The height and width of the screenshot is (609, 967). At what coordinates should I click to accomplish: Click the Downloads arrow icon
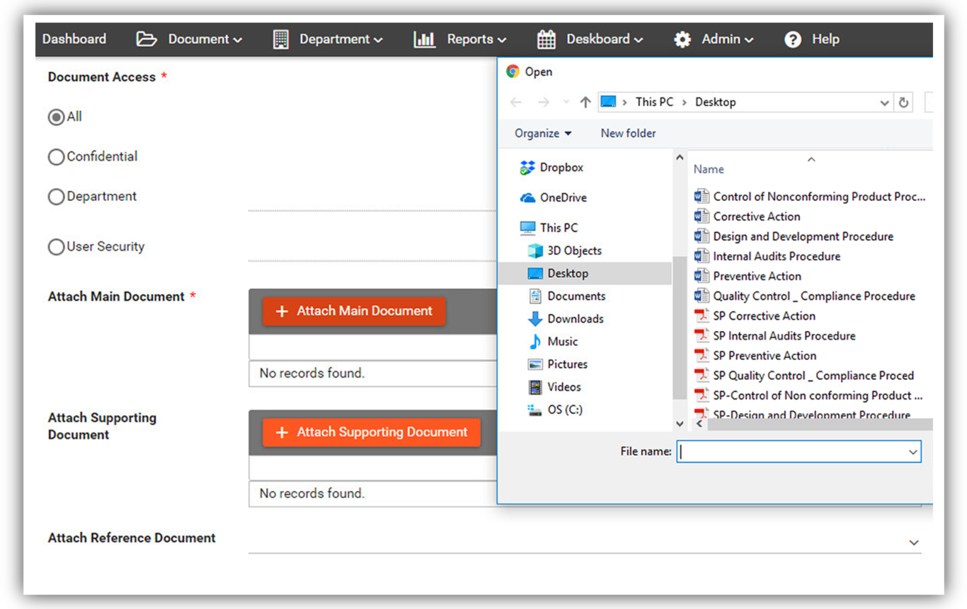[535, 319]
